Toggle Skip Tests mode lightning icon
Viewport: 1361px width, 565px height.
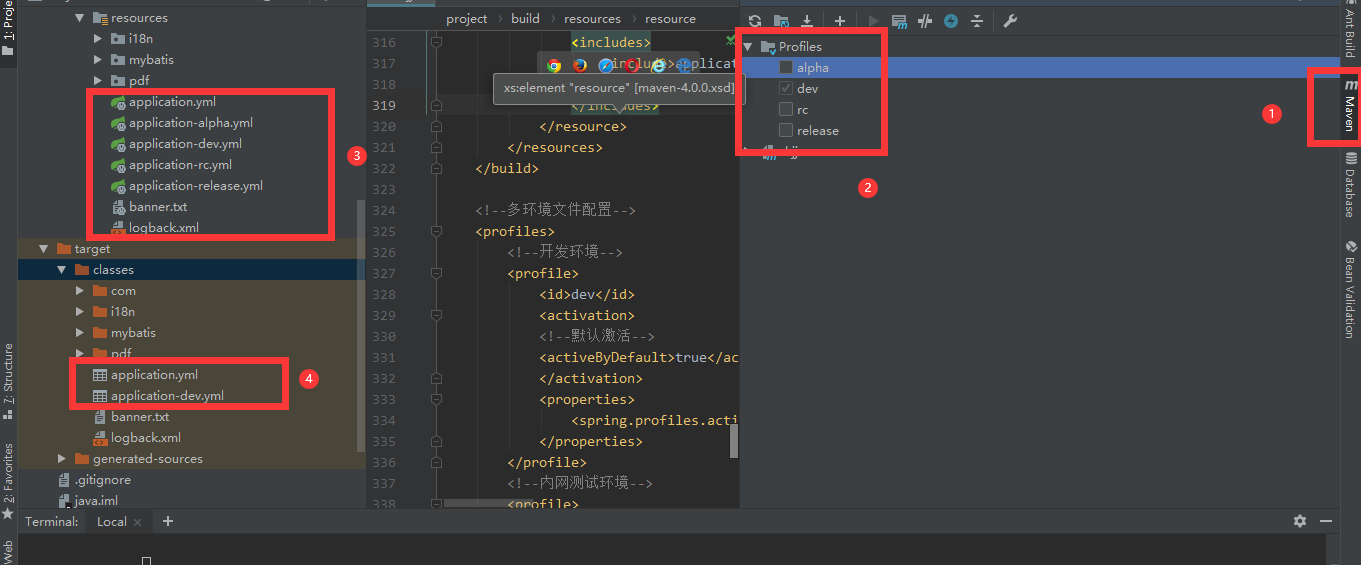coord(951,21)
